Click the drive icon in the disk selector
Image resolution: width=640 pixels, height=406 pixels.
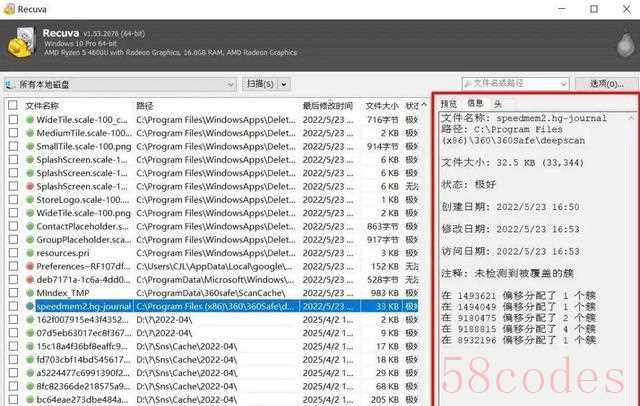11,84
